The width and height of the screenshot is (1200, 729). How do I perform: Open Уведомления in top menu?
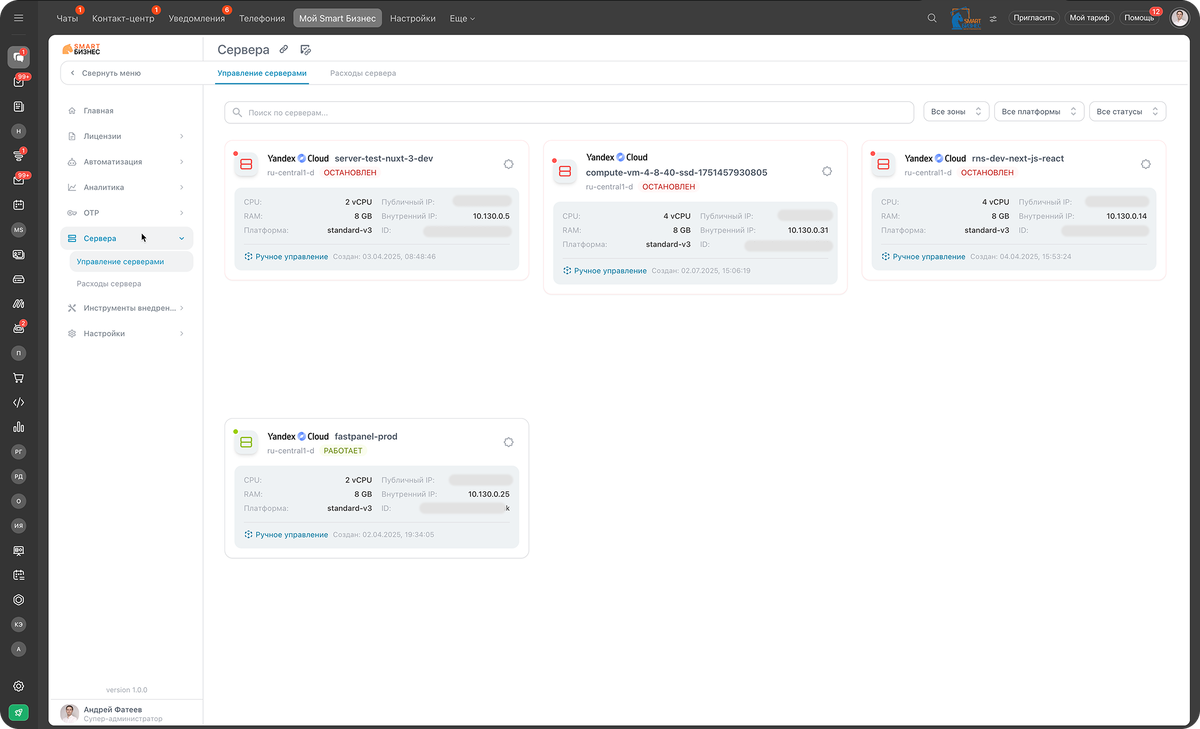[x=196, y=18]
